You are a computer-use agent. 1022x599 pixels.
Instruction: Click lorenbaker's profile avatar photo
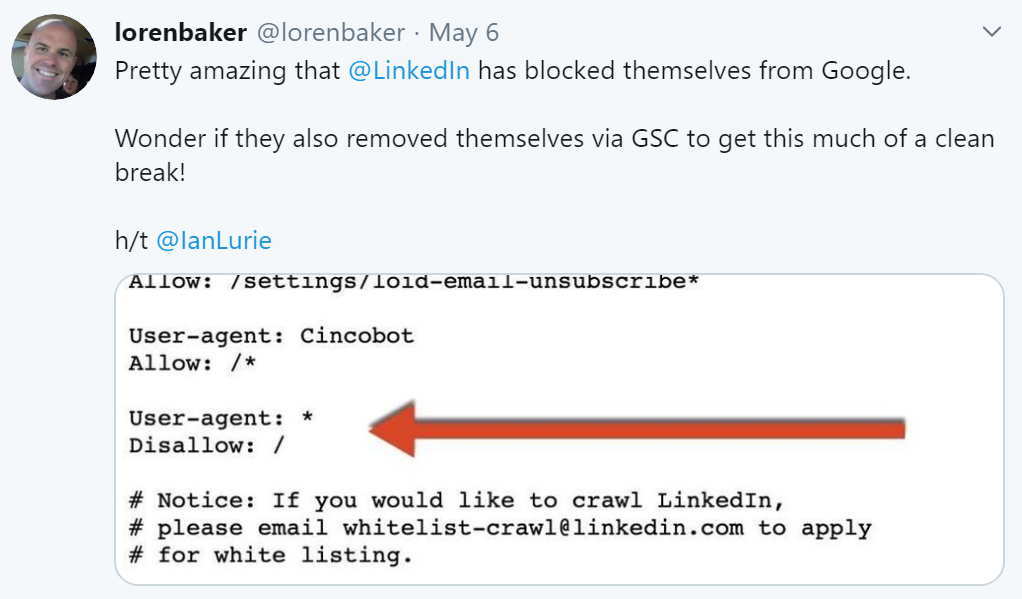click(x=54, y=57)
